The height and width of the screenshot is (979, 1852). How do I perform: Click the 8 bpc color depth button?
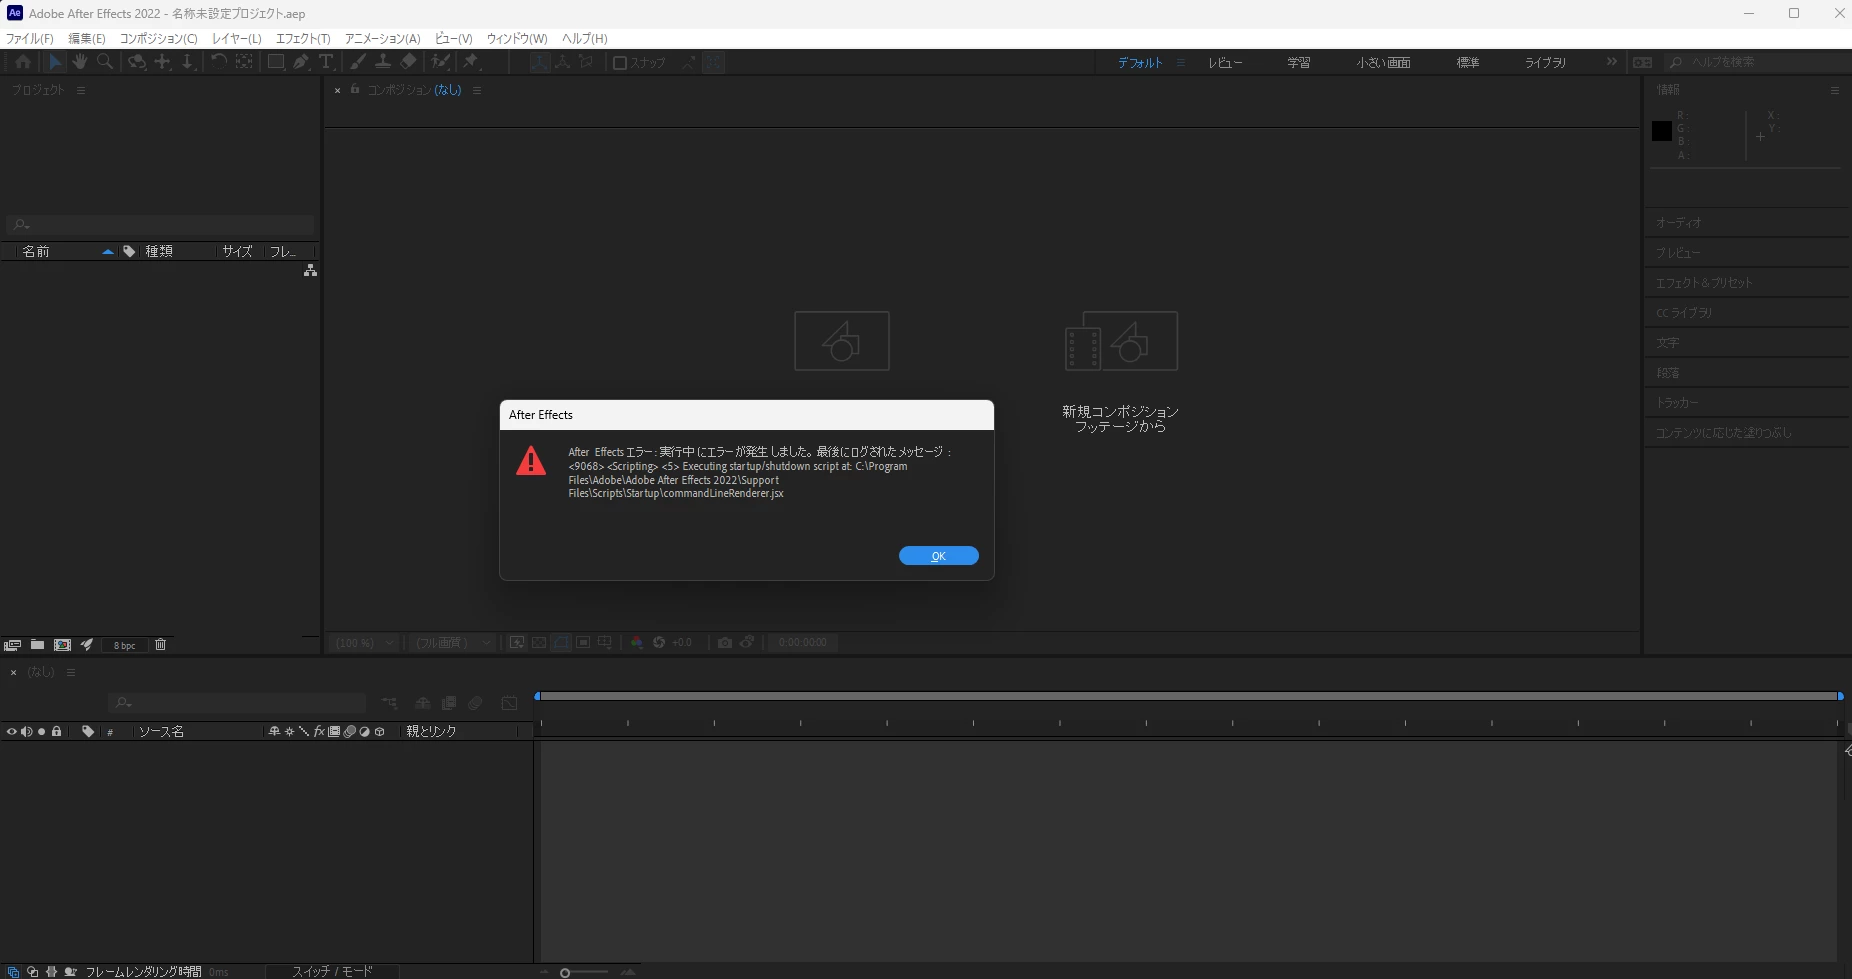point(124,645)
